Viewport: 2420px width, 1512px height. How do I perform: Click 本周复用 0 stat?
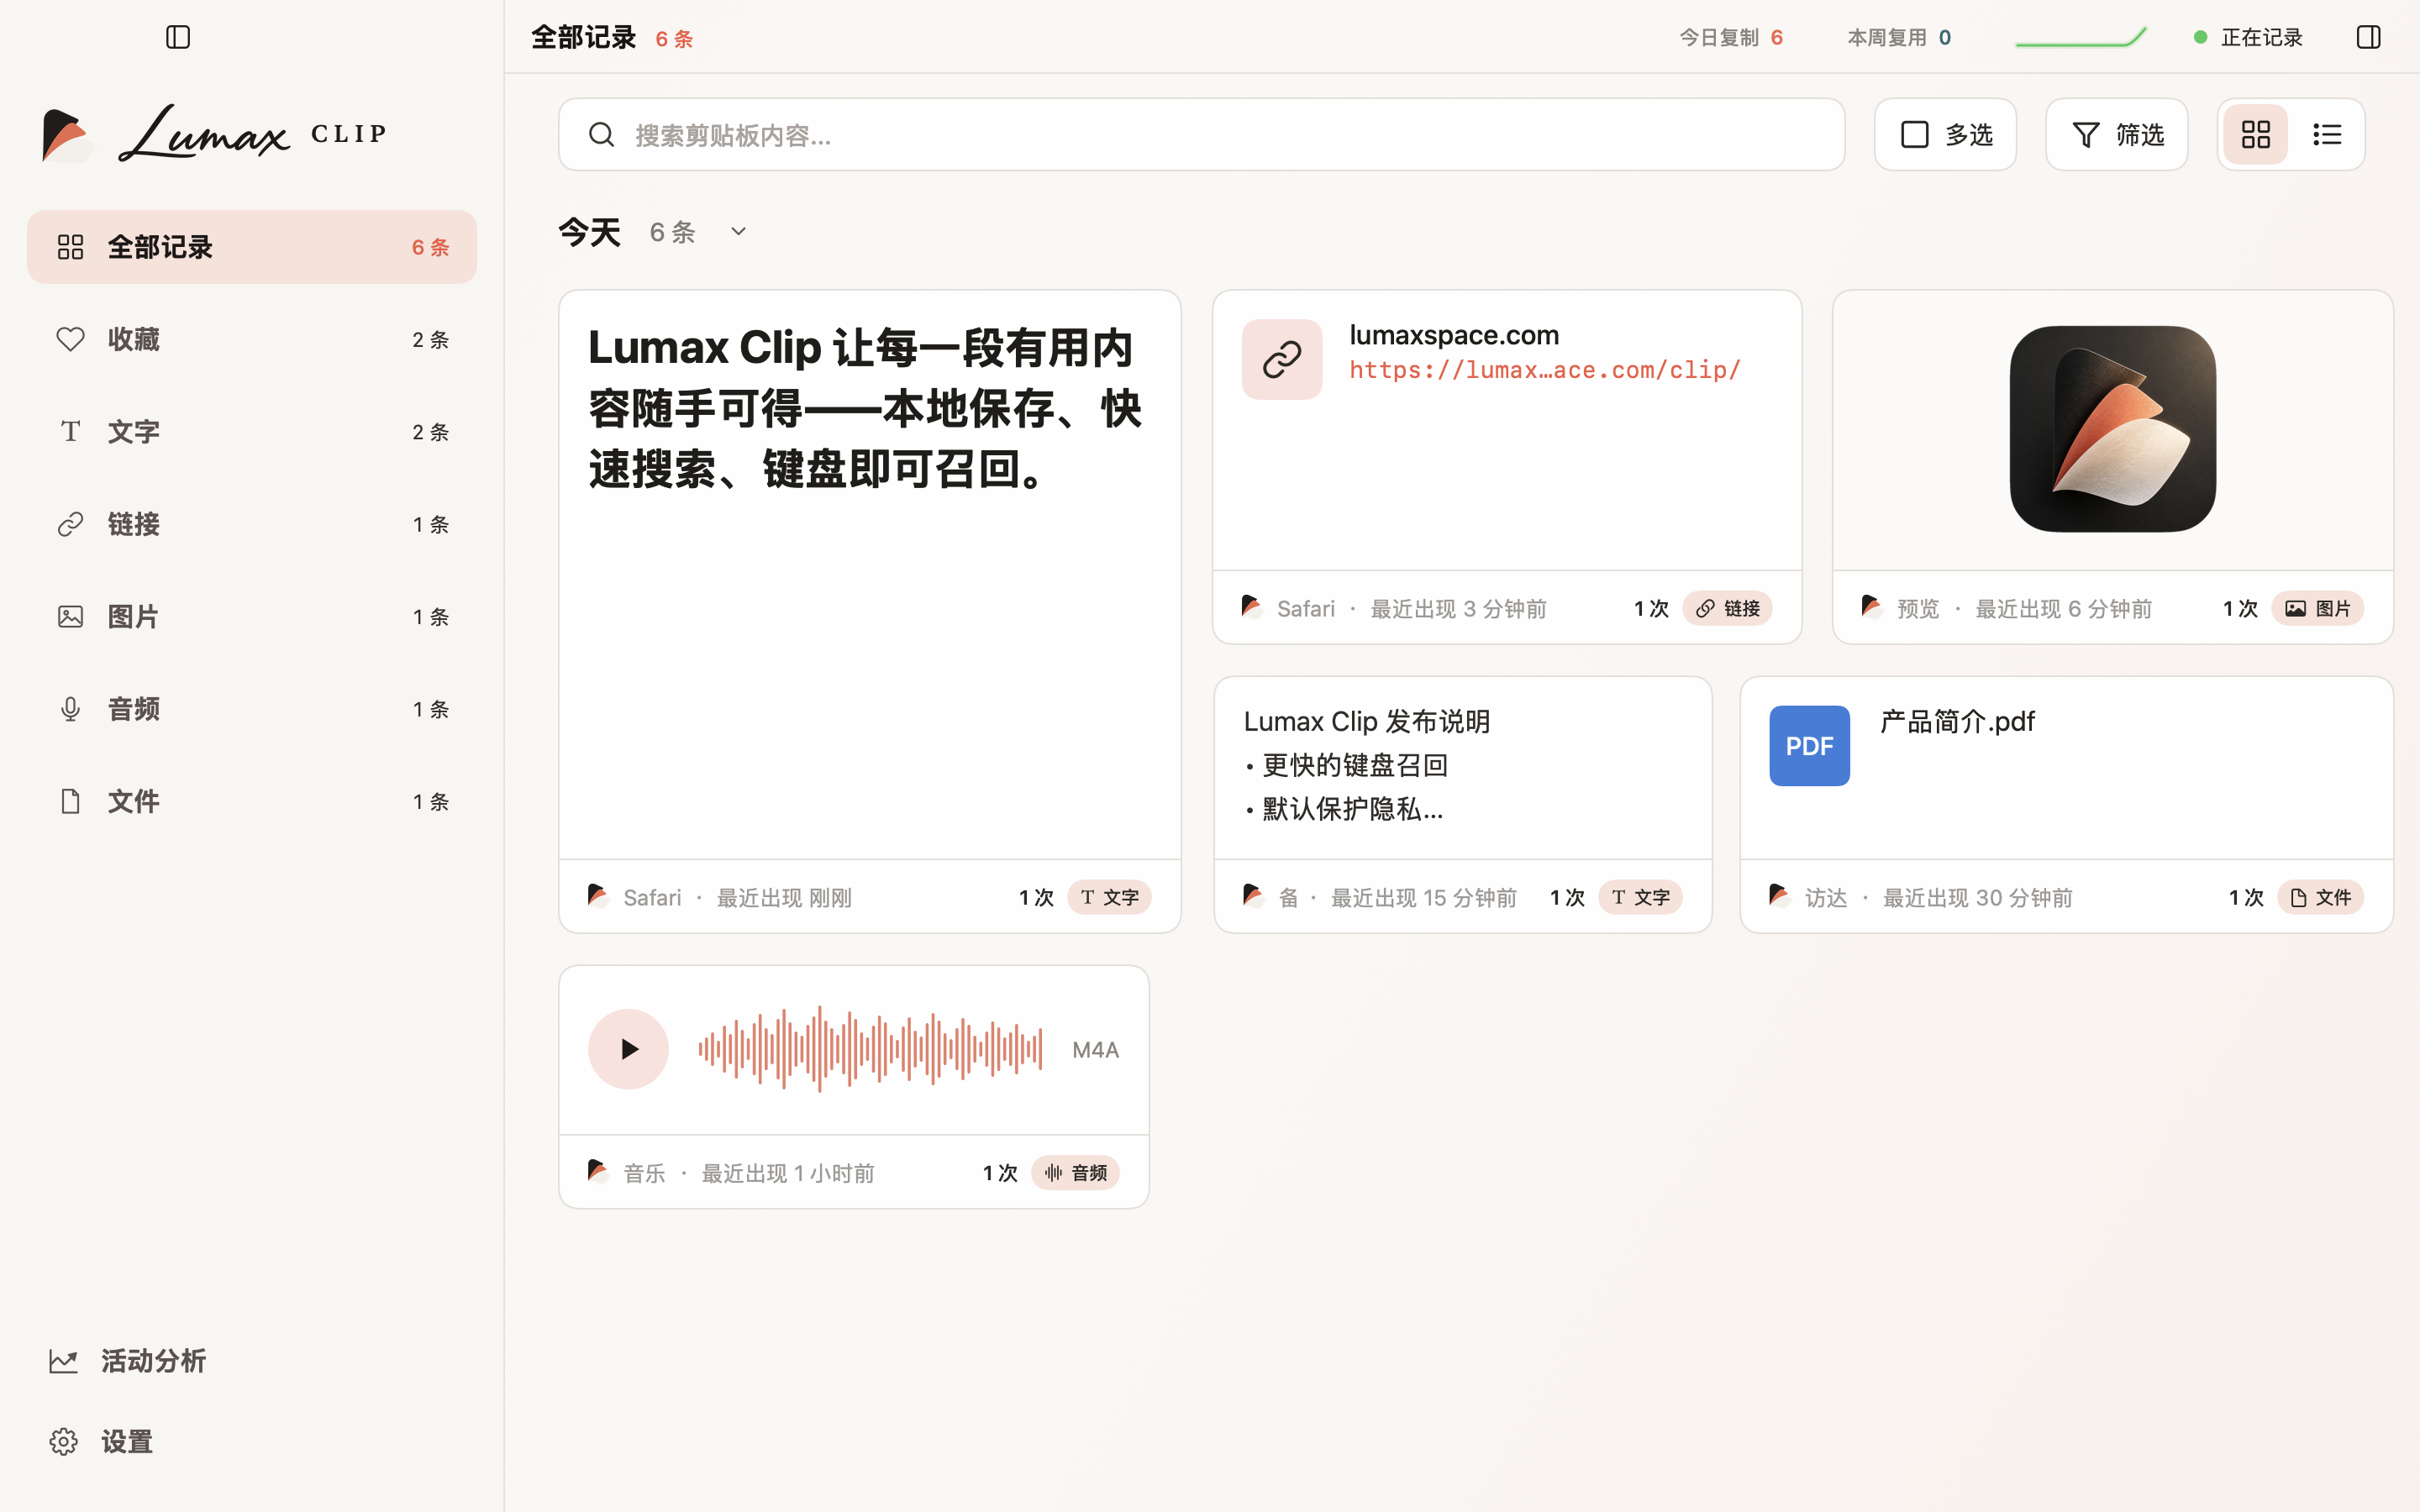[x=1898, y=37]
